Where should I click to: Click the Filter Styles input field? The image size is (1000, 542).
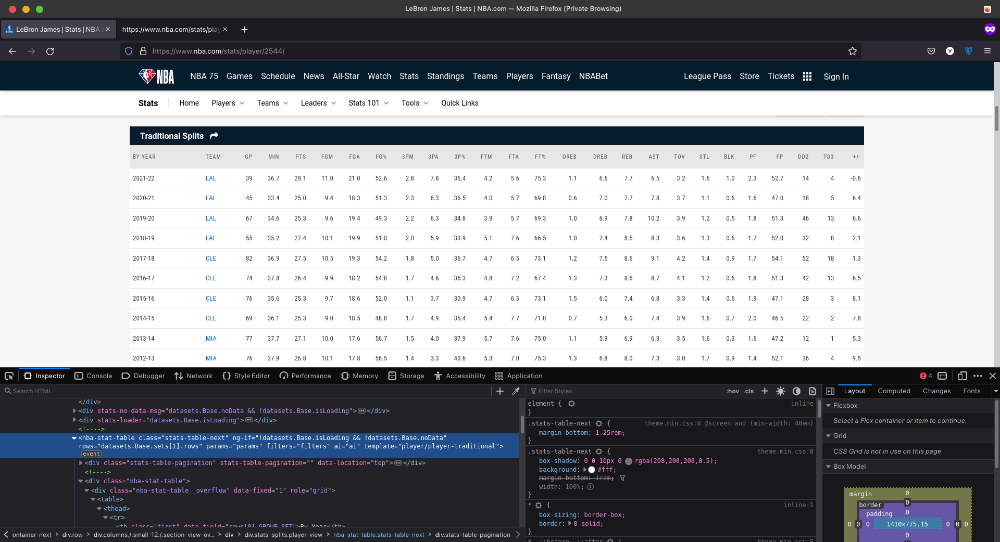[x=625, y=391]
